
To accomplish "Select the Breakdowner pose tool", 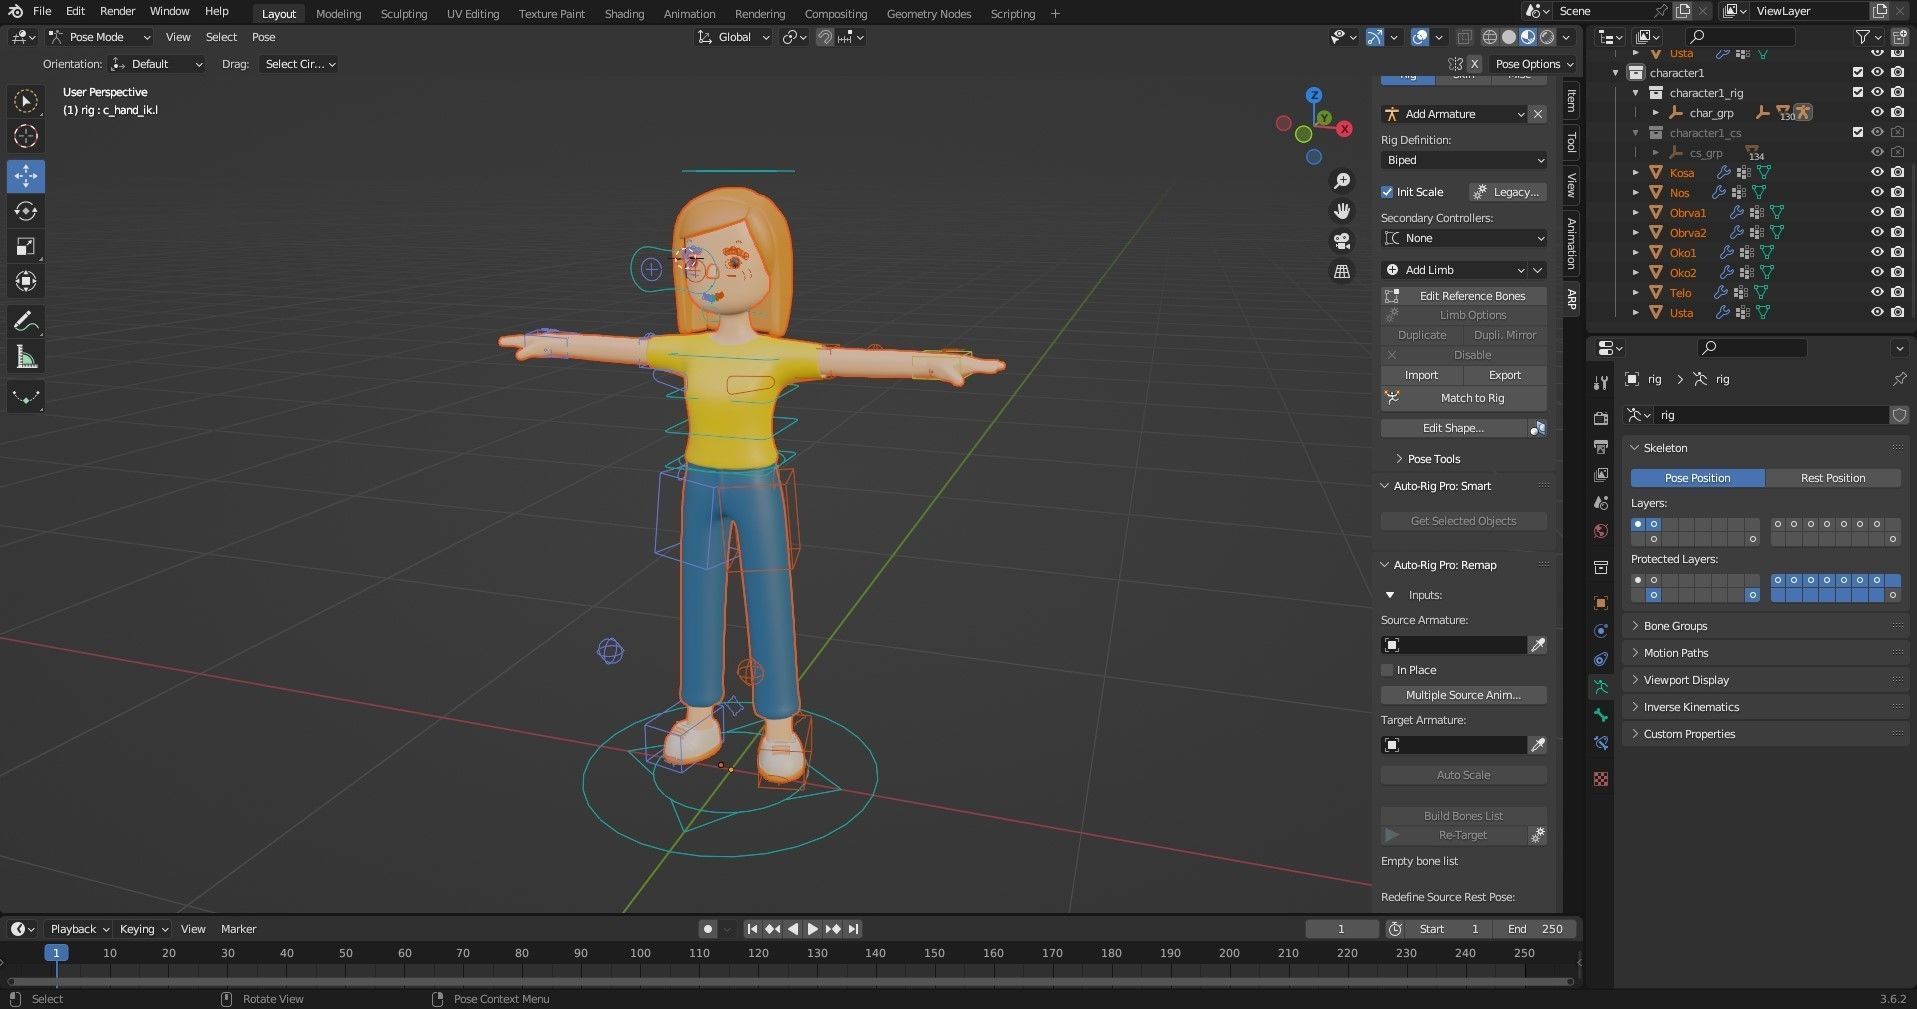I will coord(26,397).
